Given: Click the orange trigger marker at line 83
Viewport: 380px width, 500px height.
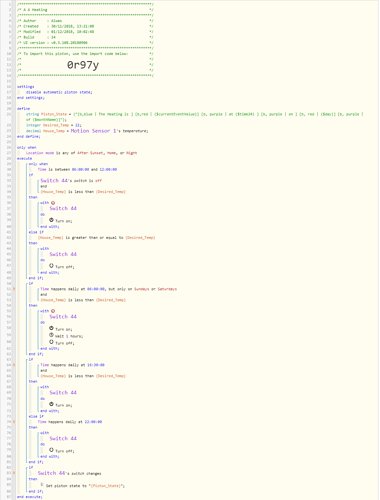Looking at the screenshot, I should pos(14,473).
